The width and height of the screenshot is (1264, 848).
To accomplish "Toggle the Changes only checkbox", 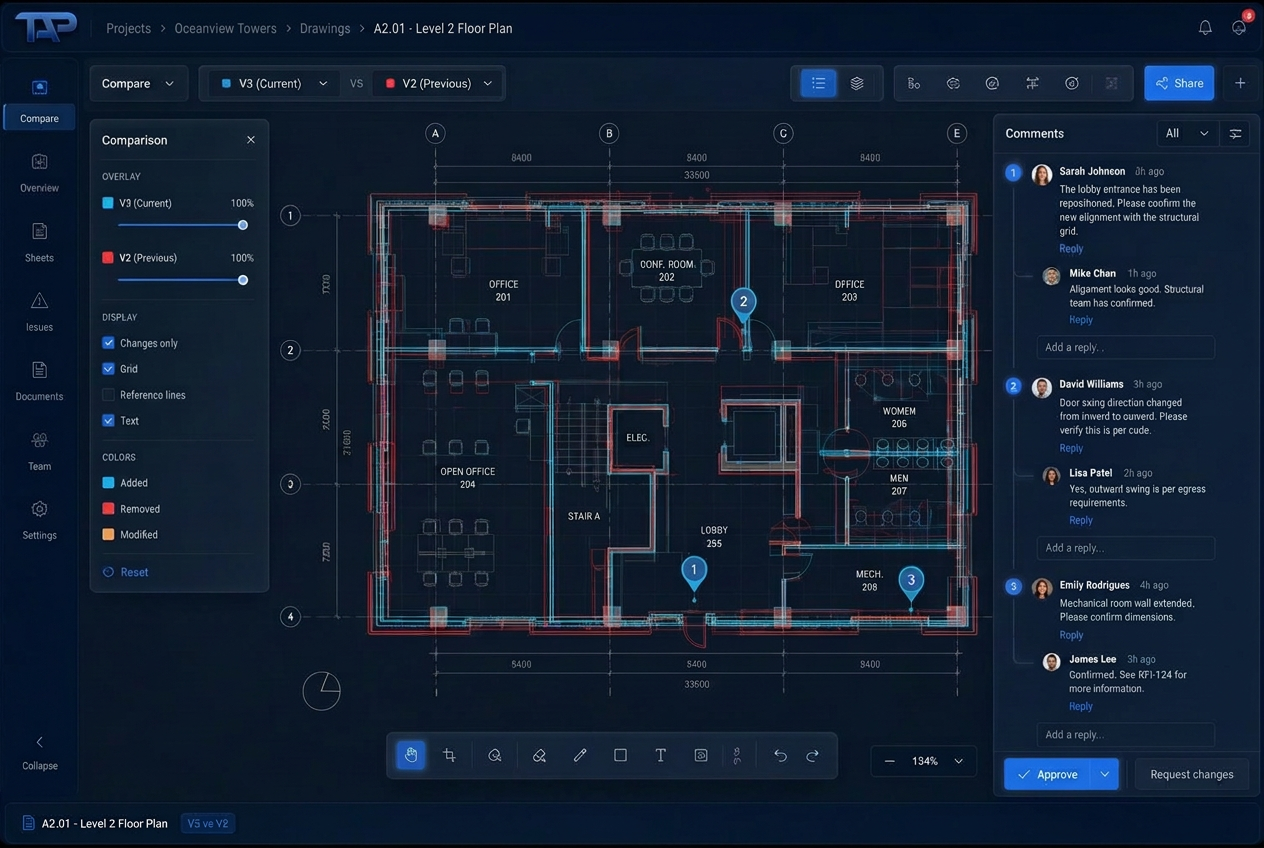I will [108, 343].
